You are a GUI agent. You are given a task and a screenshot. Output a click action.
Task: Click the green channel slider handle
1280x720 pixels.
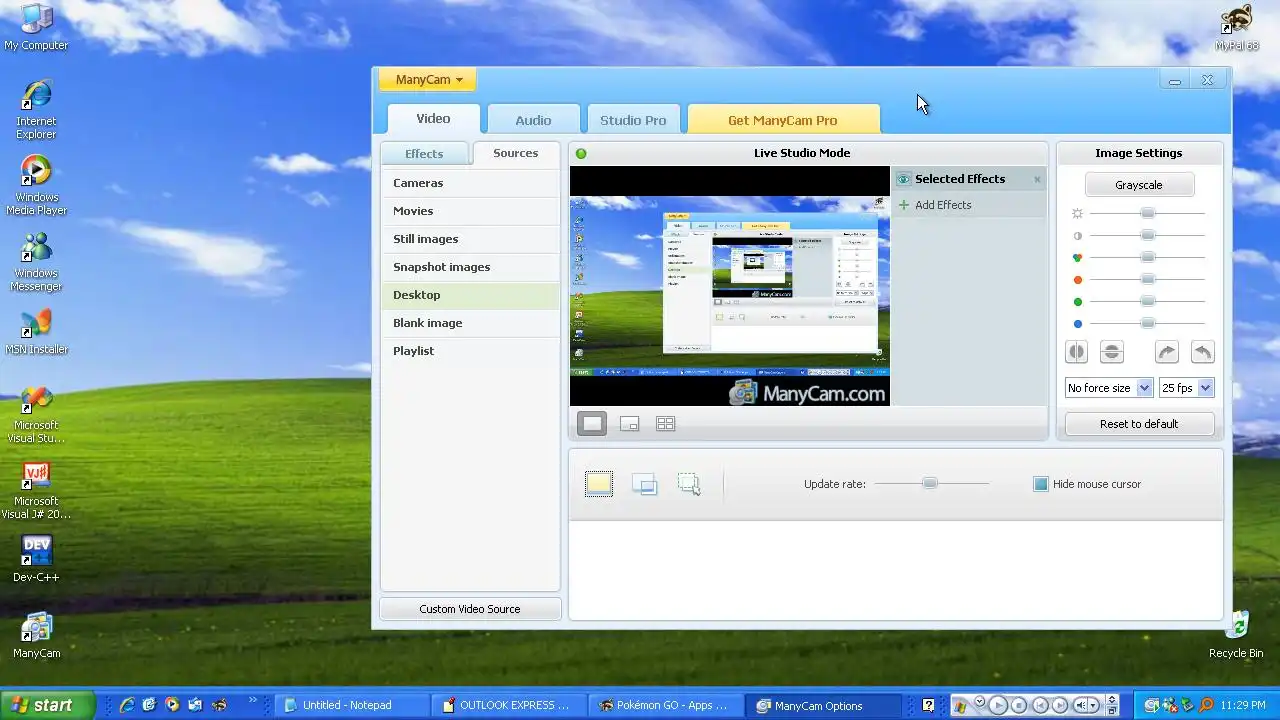pos(1148,301)
